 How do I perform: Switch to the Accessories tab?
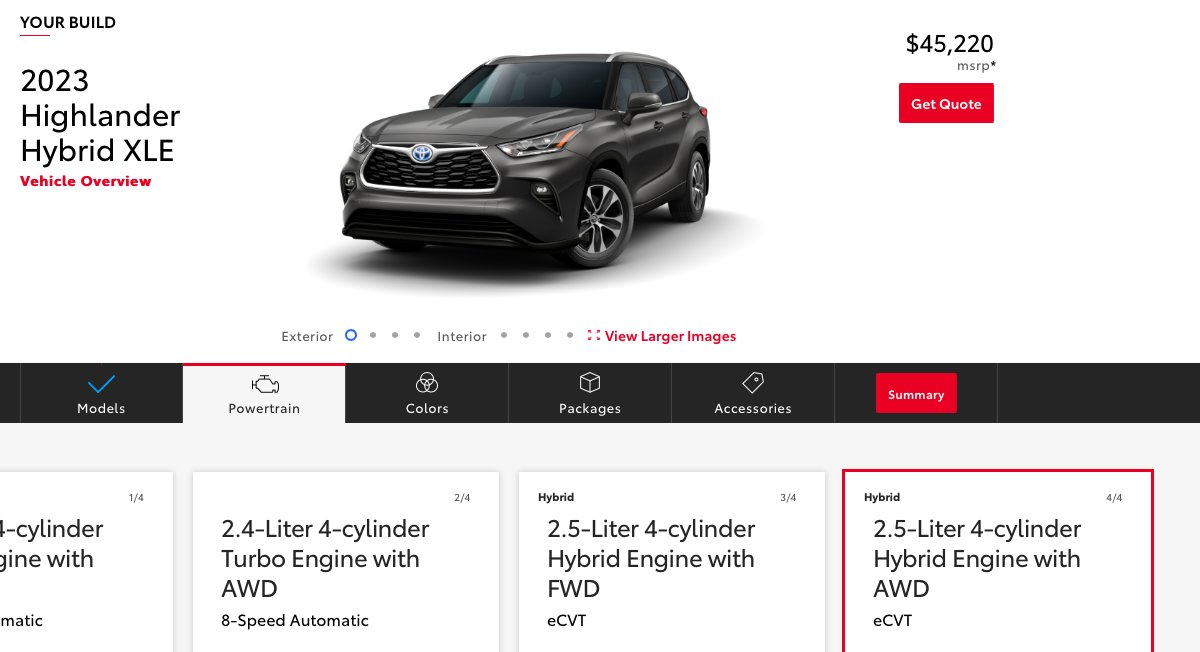point(753,393)
